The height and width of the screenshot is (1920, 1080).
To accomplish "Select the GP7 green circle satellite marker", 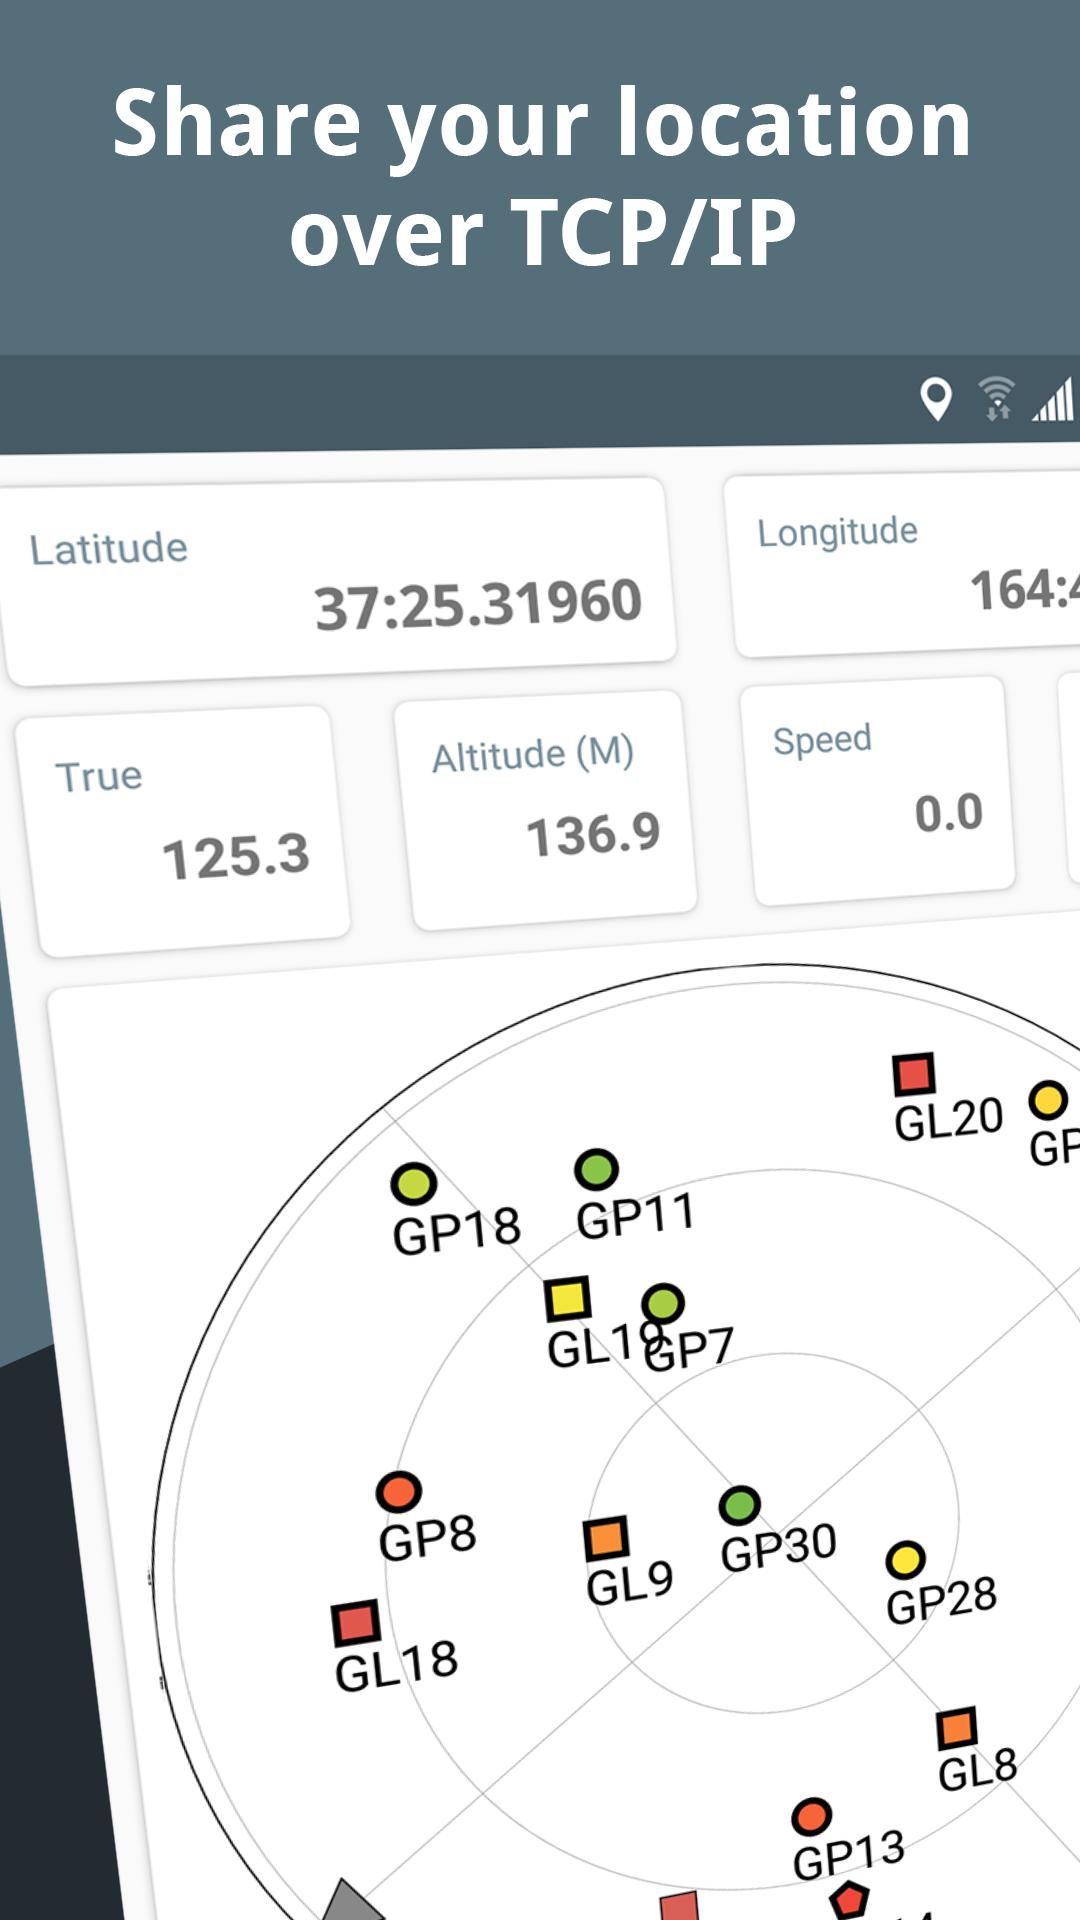I will coord(663,1304).
